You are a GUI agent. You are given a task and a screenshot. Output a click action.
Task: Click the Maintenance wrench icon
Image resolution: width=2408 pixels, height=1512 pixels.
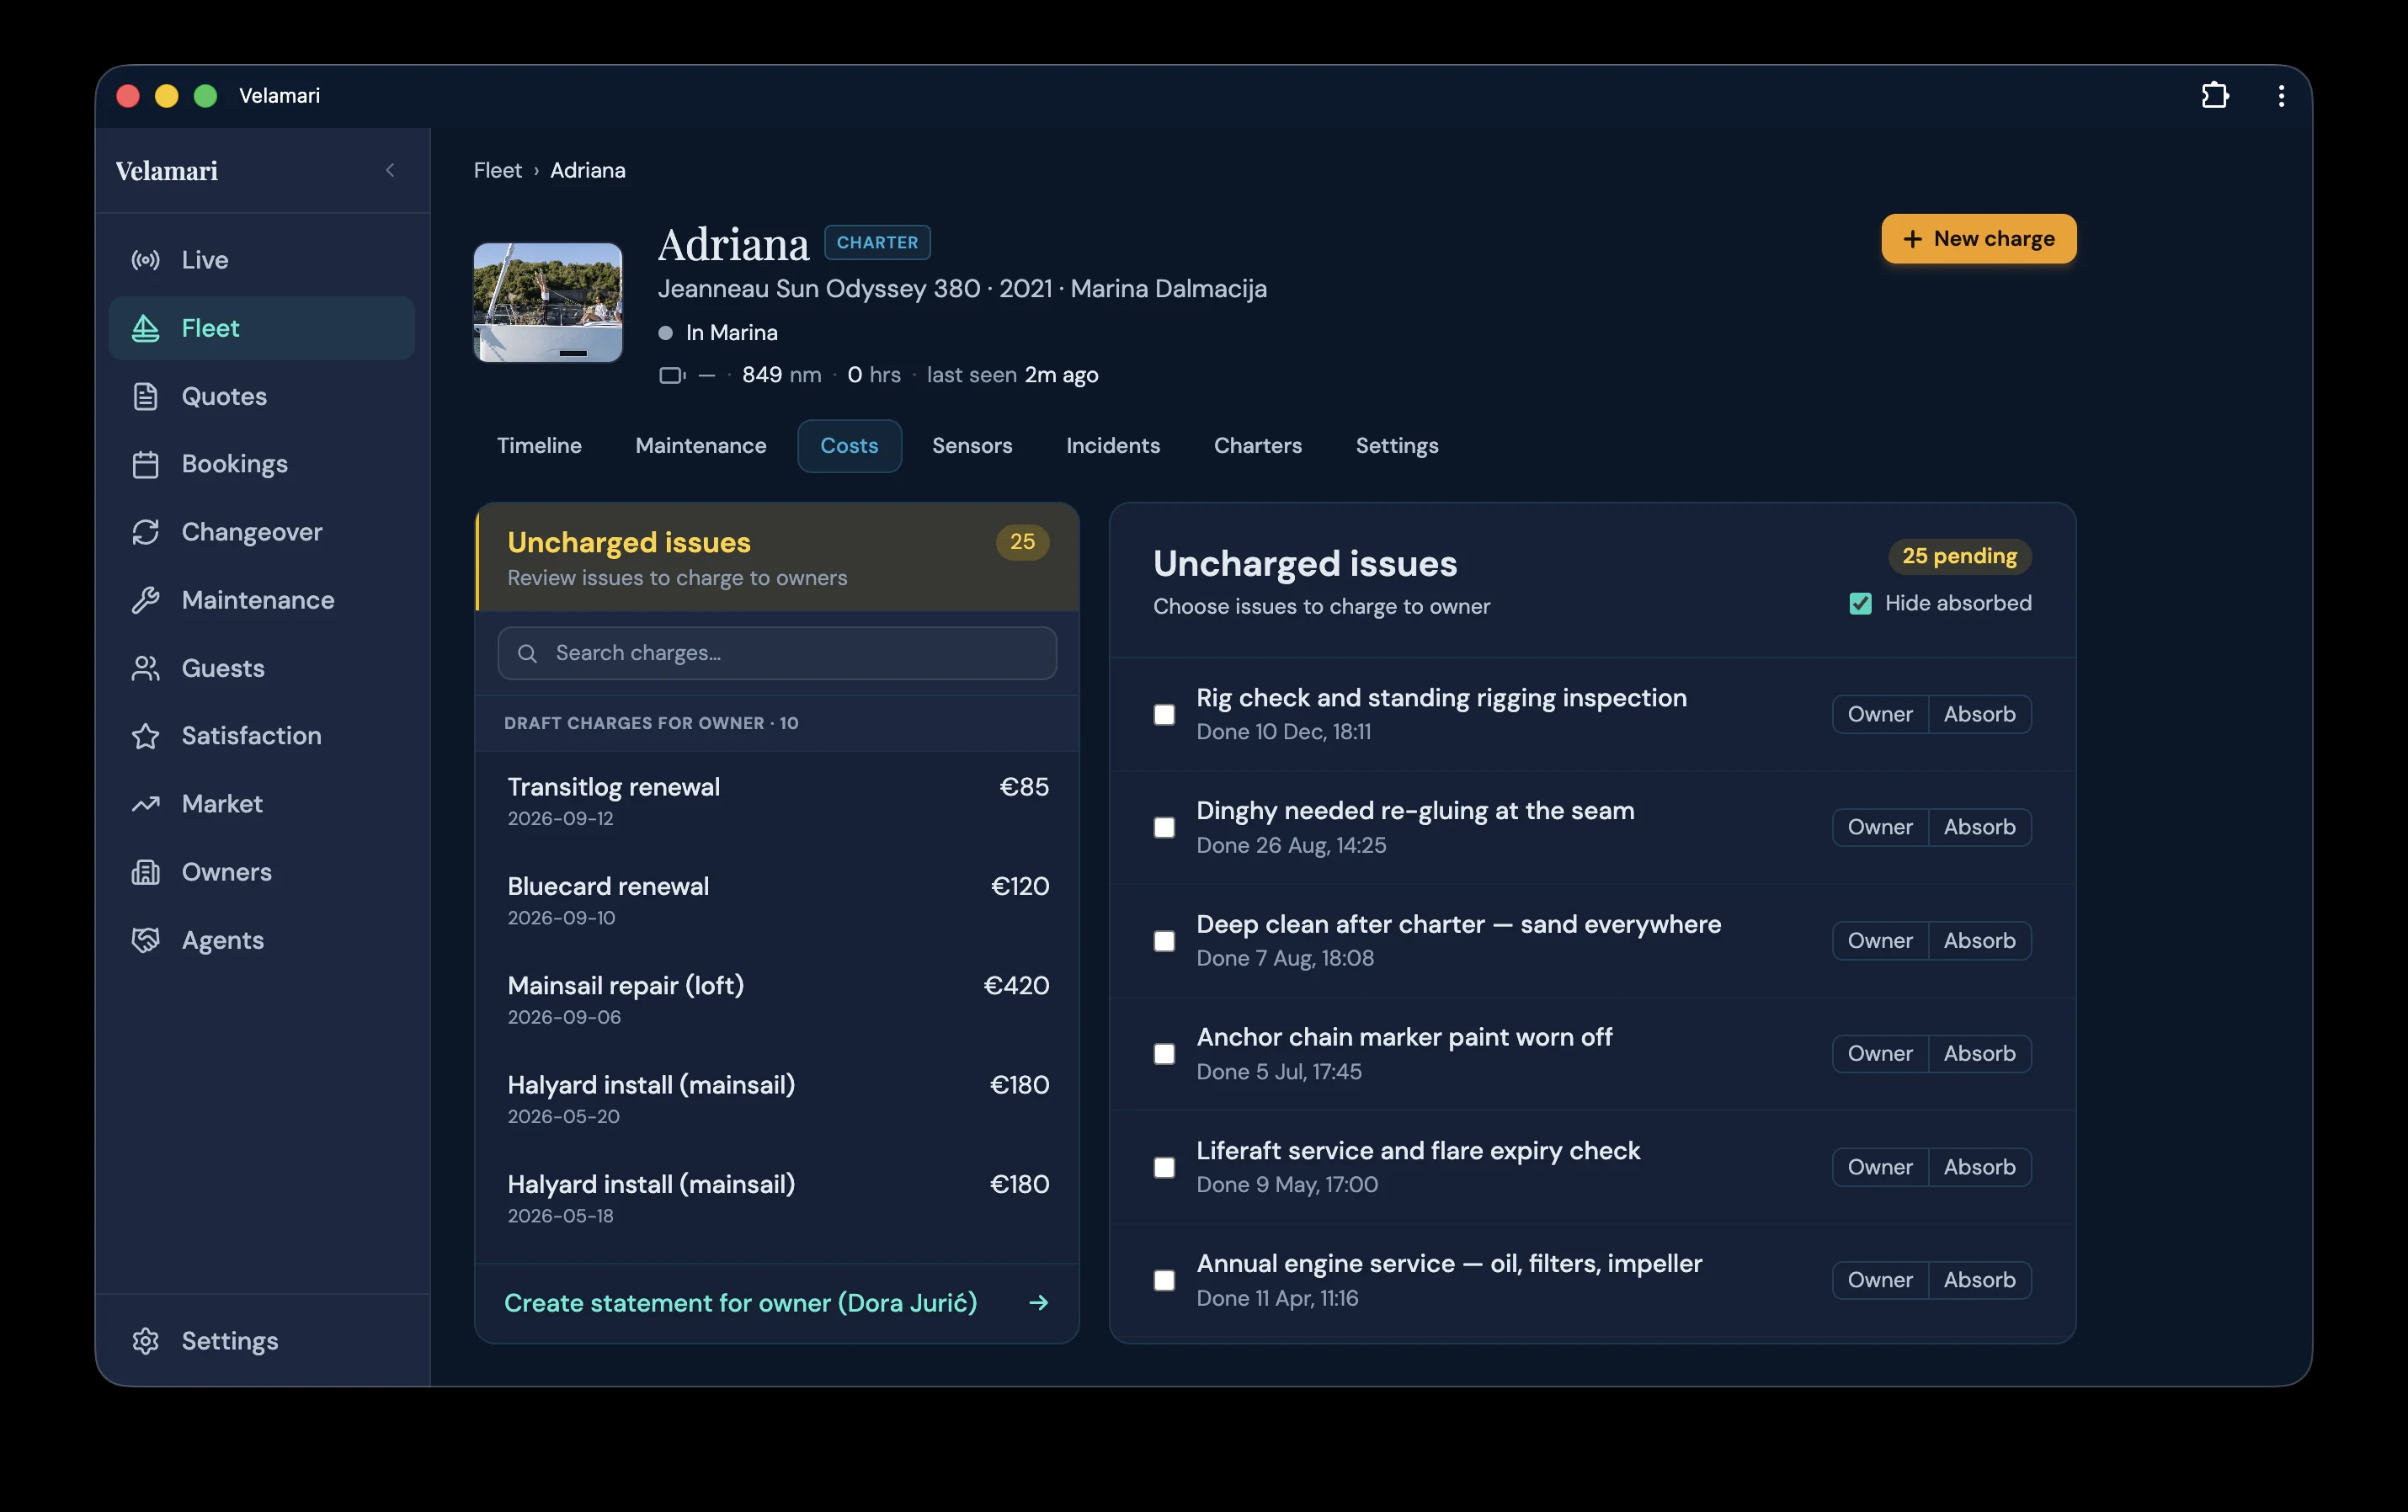click(x=146, y=600)
